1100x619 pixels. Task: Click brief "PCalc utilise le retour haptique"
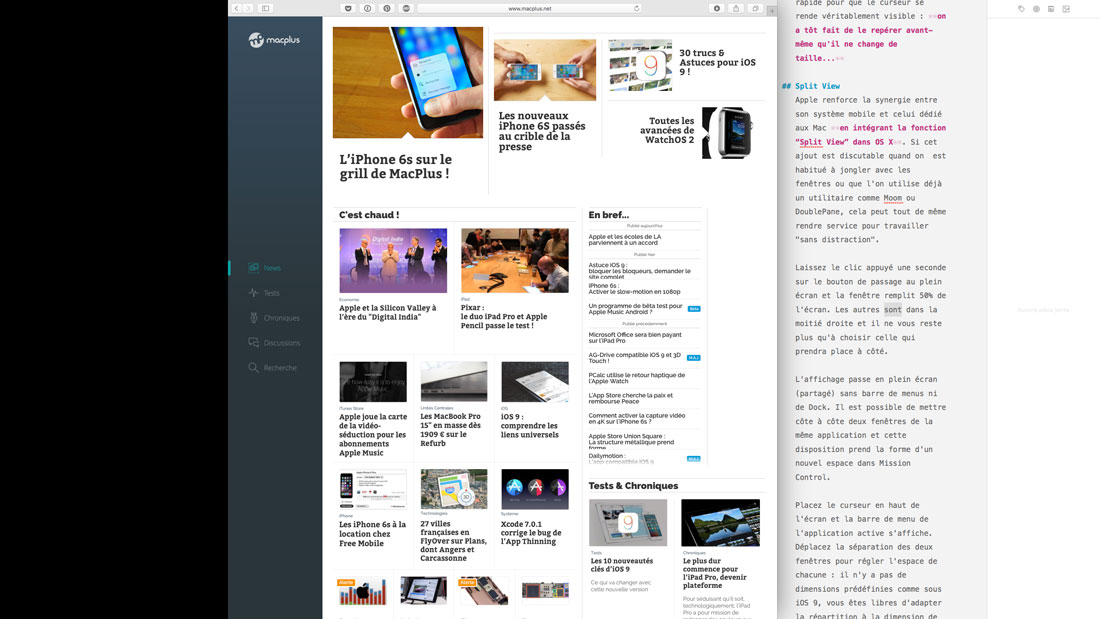coord(636,378)
